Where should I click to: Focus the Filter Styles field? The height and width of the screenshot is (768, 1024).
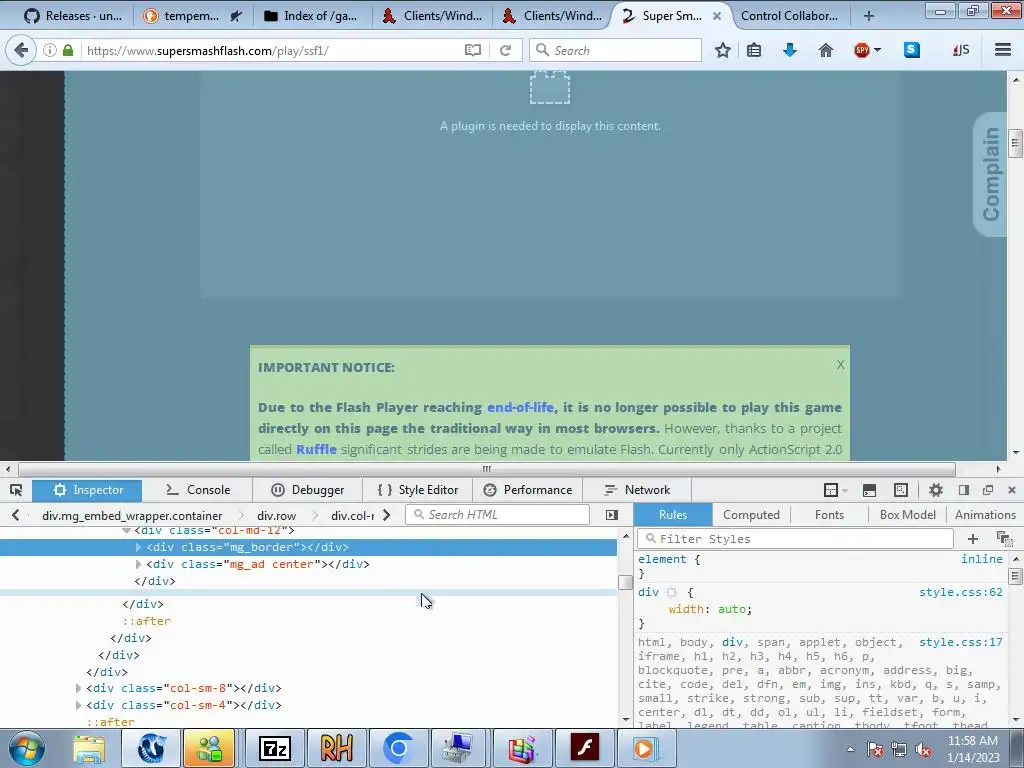click(x=795, y=539)
